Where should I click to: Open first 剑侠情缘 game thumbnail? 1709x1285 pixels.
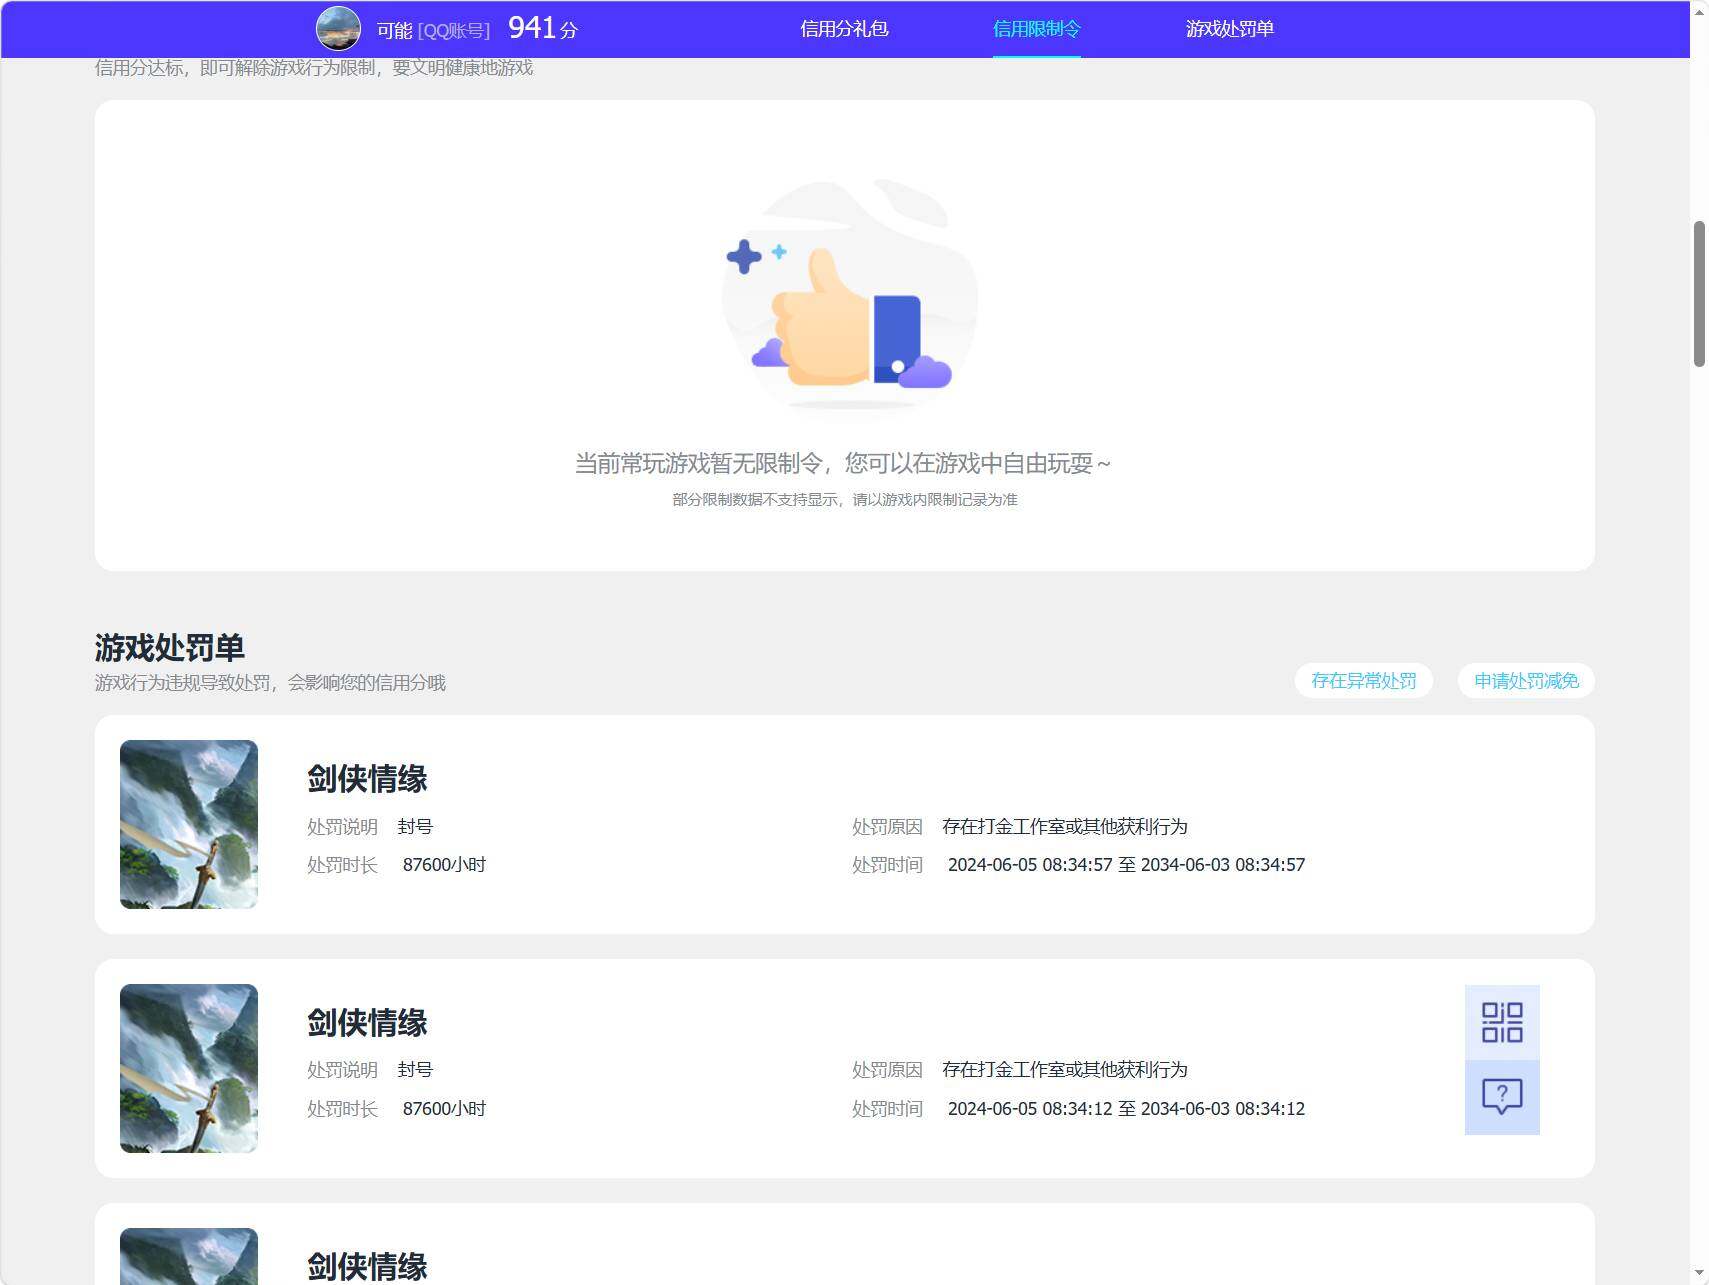(189, 824)
